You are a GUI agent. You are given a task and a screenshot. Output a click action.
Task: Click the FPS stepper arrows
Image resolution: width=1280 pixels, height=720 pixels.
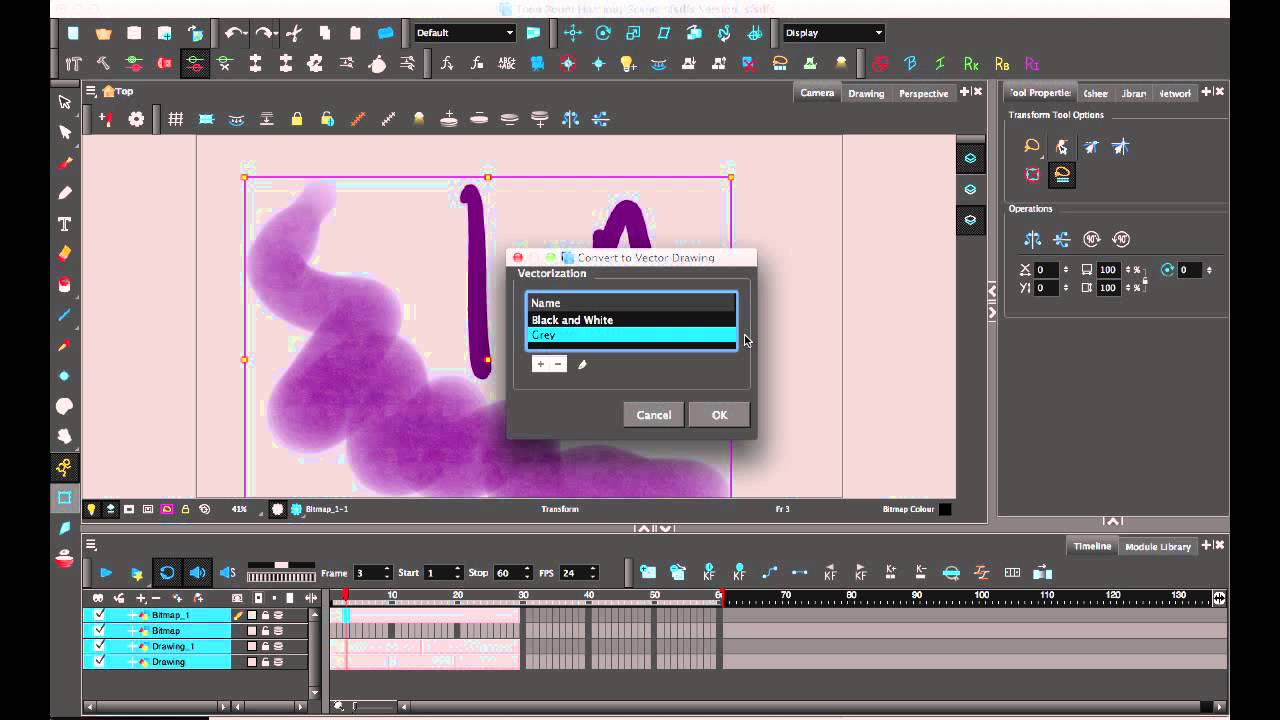[593, 573]
